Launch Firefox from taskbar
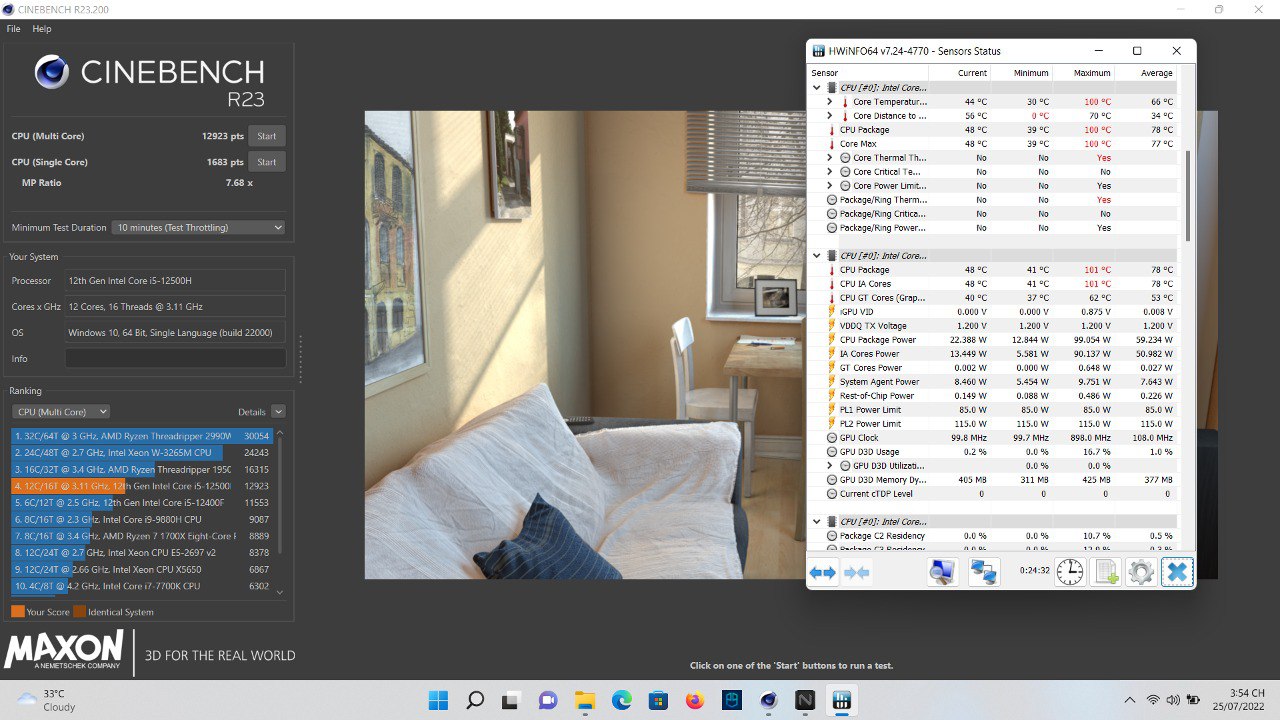This screenshot has height=720, width=1280. tap(695, 701)
